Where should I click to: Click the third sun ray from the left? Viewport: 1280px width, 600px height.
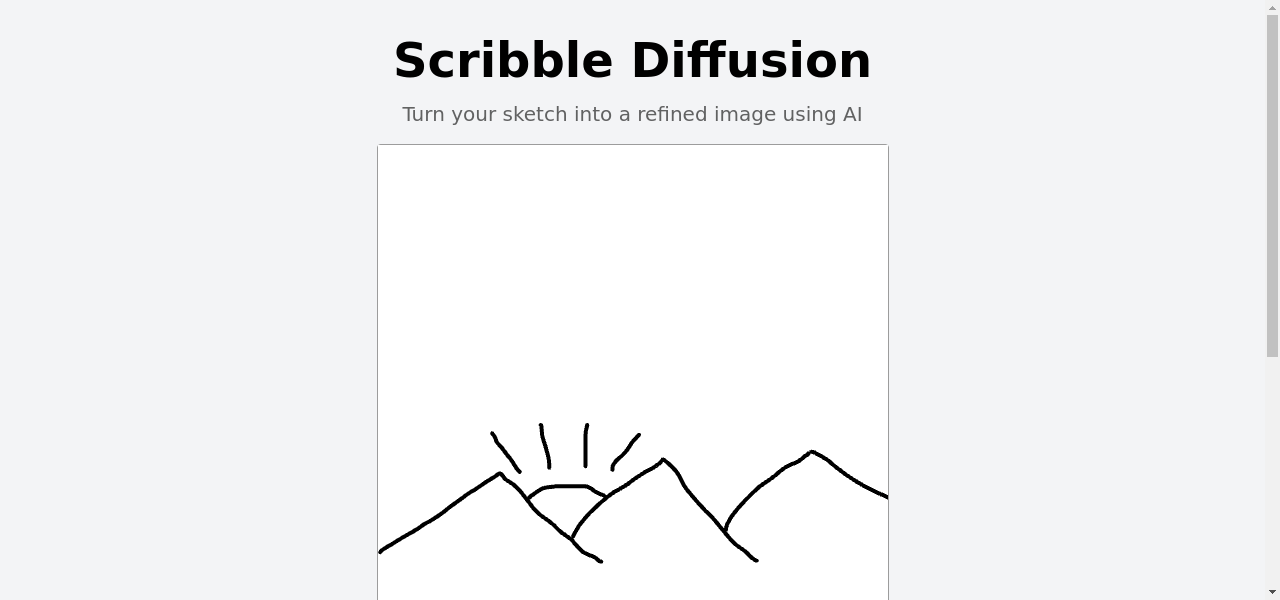coord(586,445)
